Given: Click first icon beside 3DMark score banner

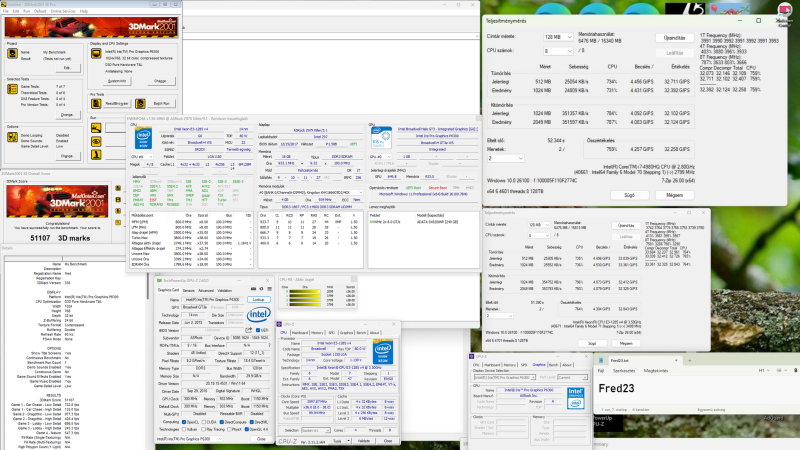Looking at the screenshot, I should 118,188.
